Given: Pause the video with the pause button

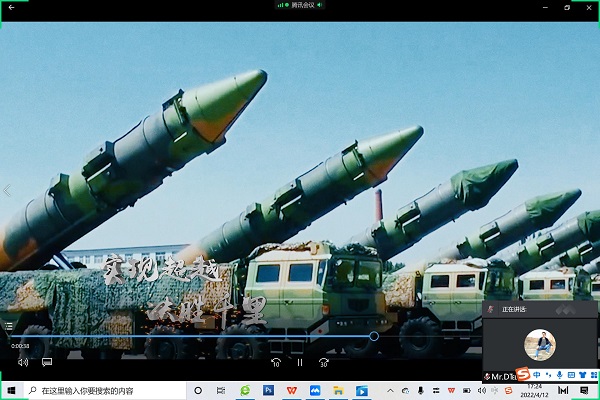Looking at the screenshot, I should point(299,362).
